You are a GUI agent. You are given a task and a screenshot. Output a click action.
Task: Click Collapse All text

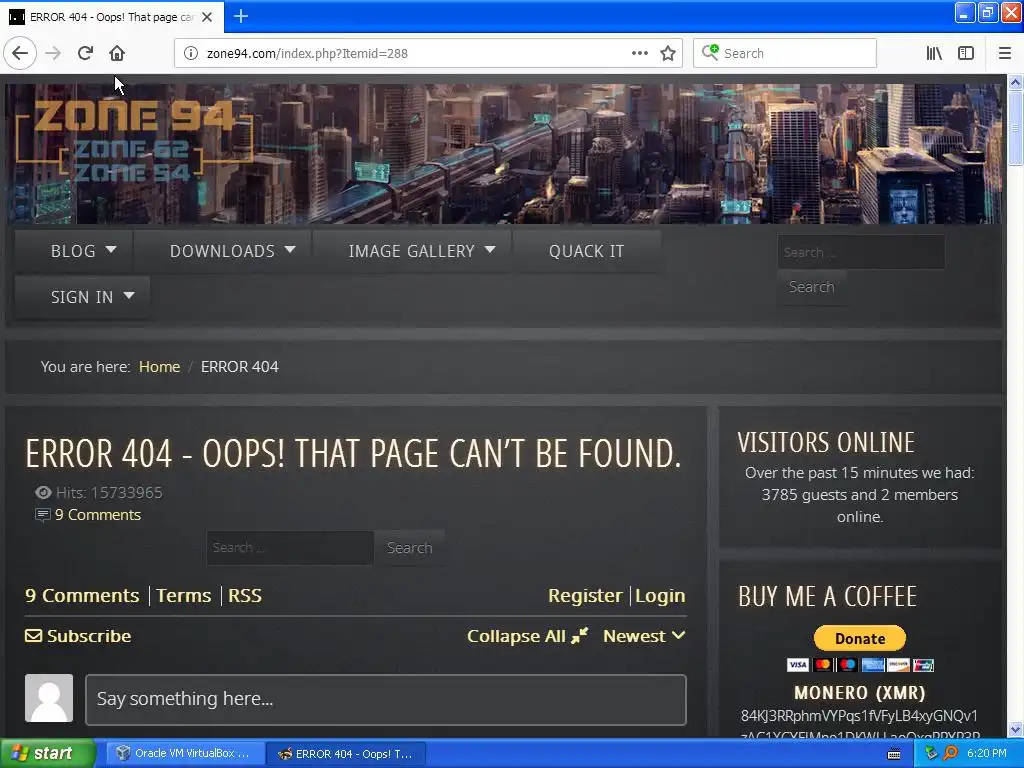[x=516, y=636]
